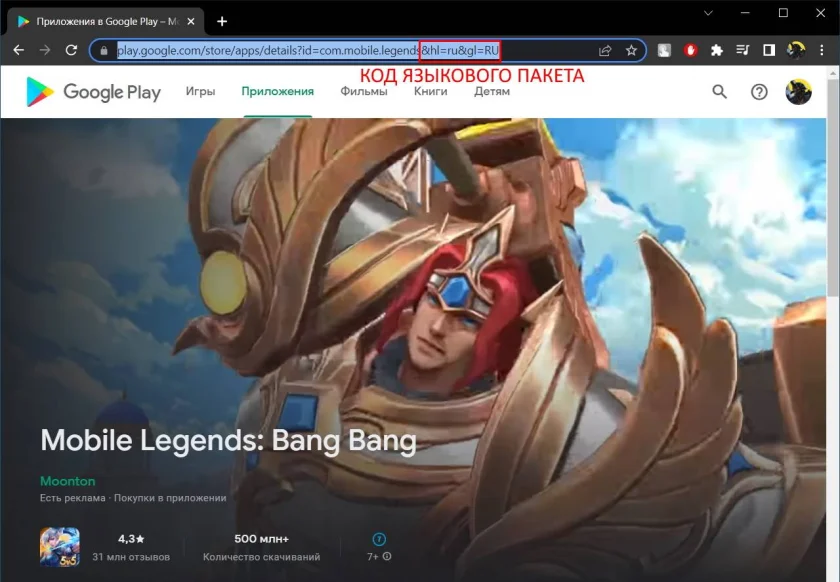Image resolution: width=840 pixels, height=582 pixels.
Task: Switch to the Игры tab
Action: pyautogui.click(x=200, y=92)
